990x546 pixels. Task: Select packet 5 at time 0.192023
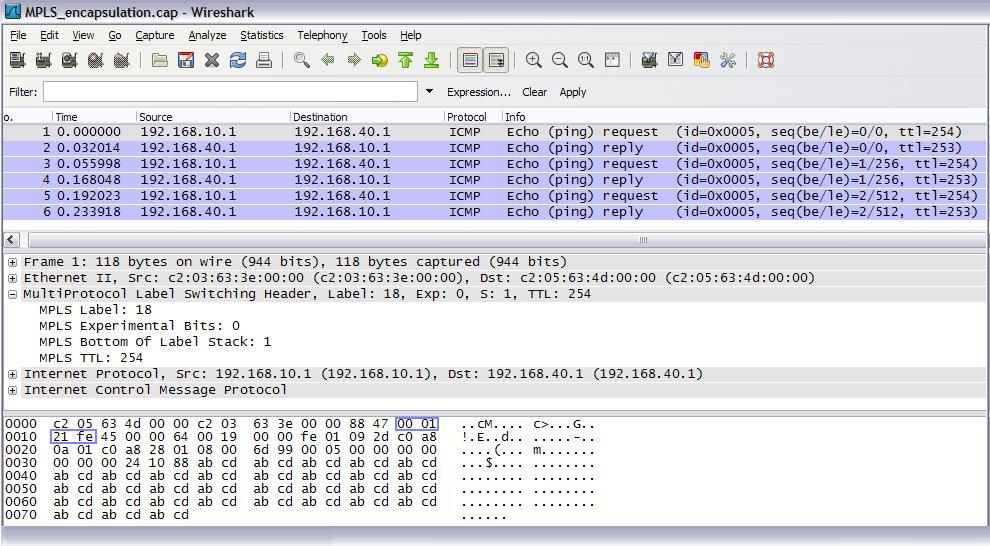pos(494,196)
